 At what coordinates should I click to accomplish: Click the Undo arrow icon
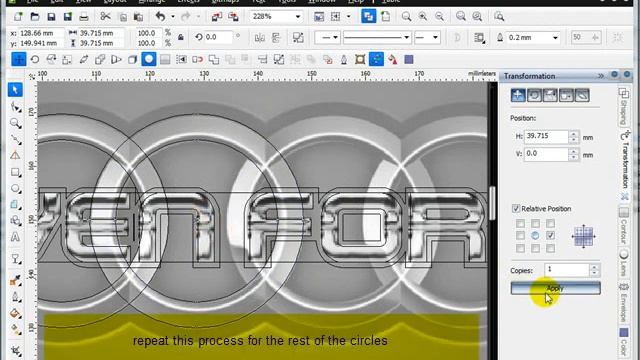[x=160, y=16]
